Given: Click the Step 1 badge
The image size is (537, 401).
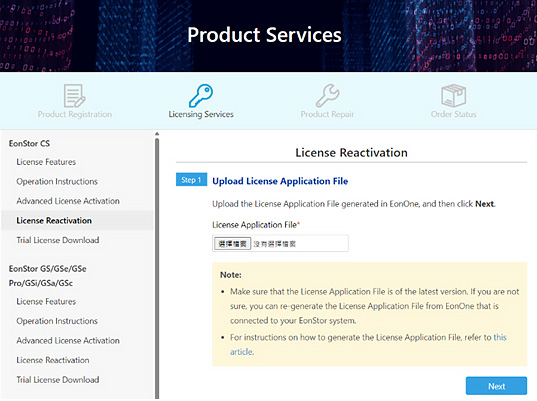Looking at the screenshot, I should pyautogui.click(x=191, y=180).
